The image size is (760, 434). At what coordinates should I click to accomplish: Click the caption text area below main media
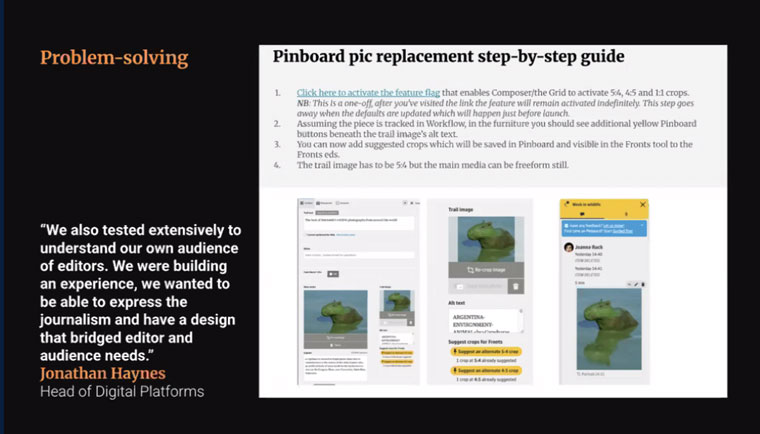[x=335, y=369]
